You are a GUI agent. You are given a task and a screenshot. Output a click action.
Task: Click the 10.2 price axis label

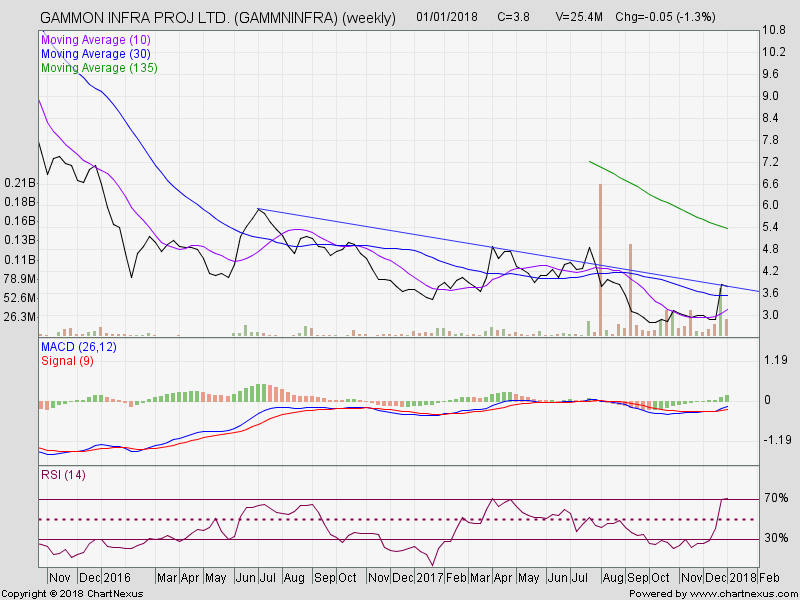774,52
